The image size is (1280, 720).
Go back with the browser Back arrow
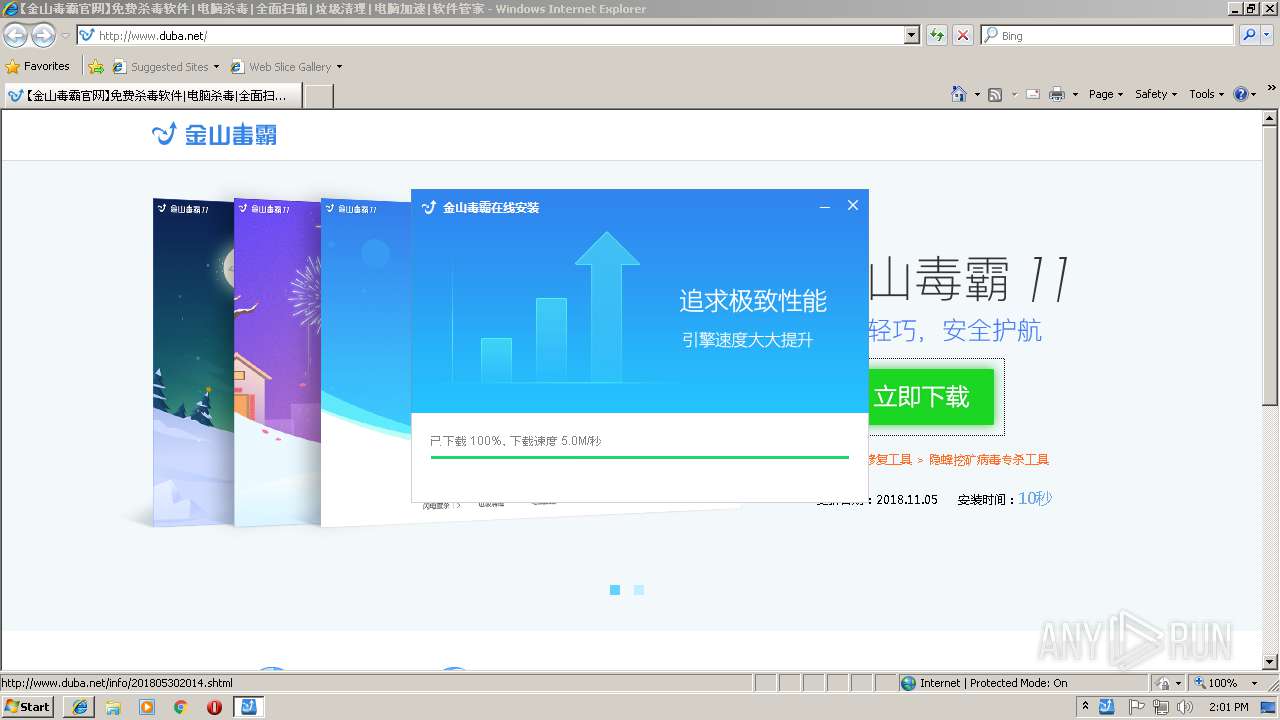tap(15, 36)
